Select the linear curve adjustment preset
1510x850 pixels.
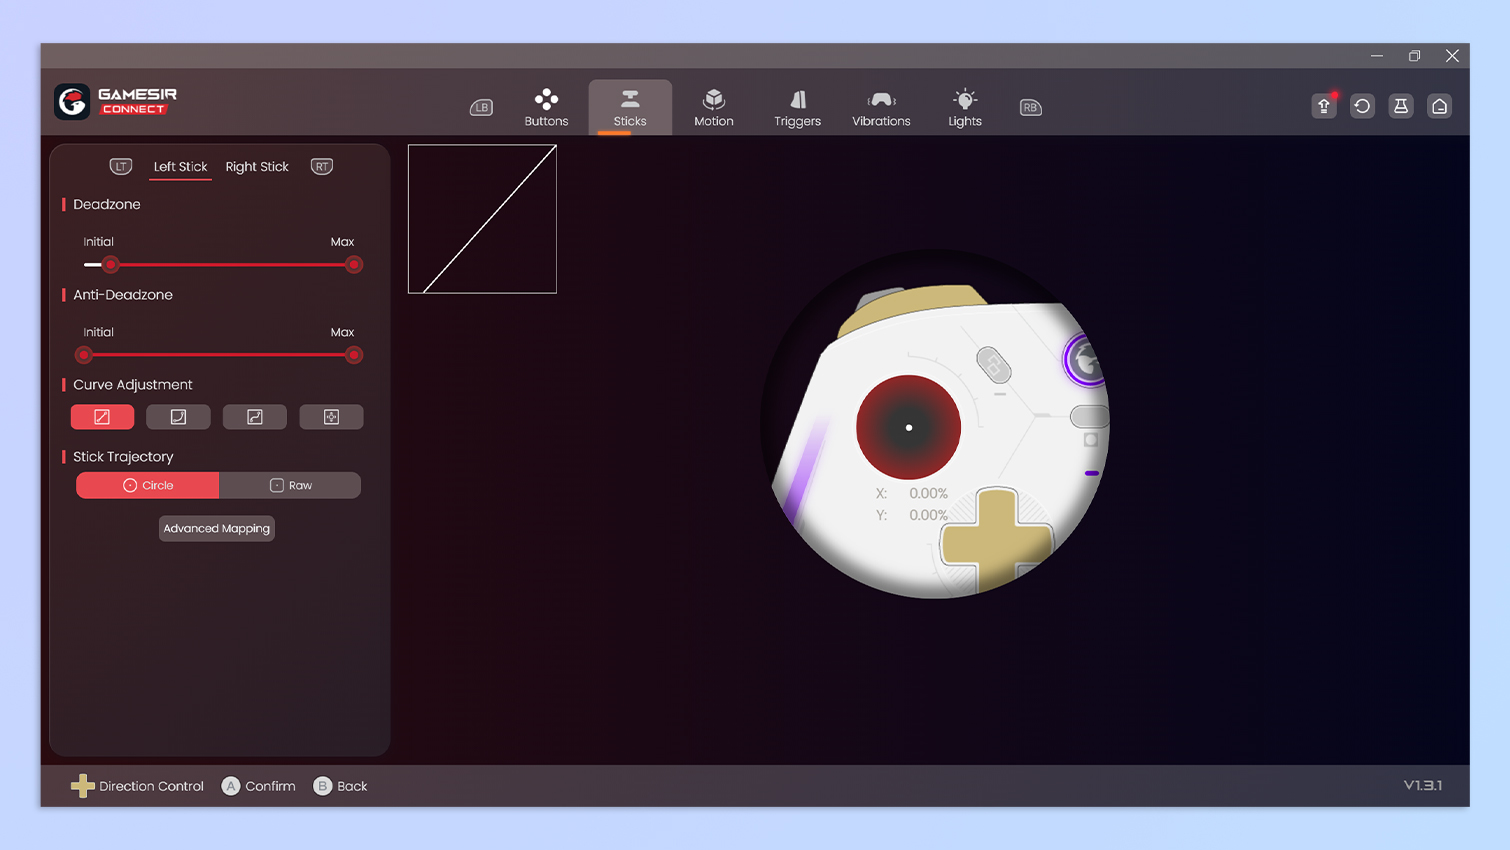(102, 417)
